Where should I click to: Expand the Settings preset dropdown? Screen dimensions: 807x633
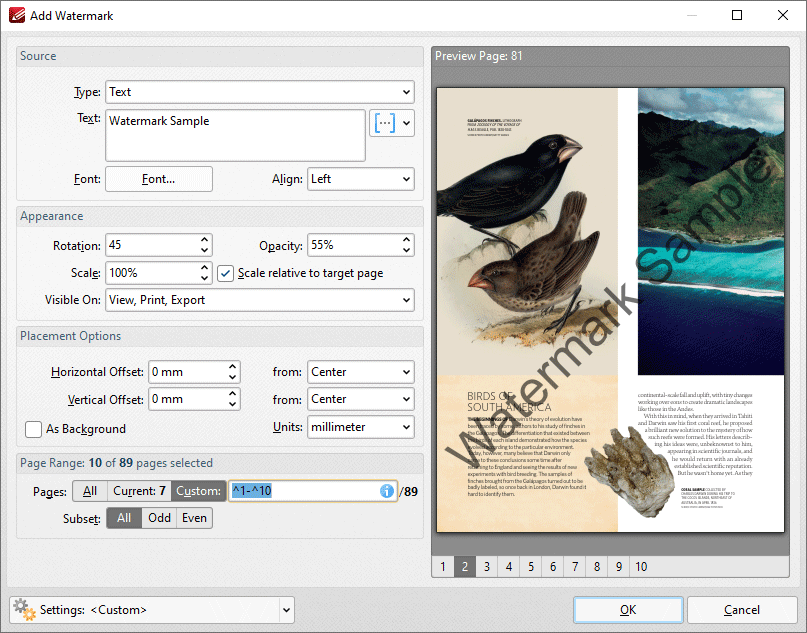click(286, 610)
